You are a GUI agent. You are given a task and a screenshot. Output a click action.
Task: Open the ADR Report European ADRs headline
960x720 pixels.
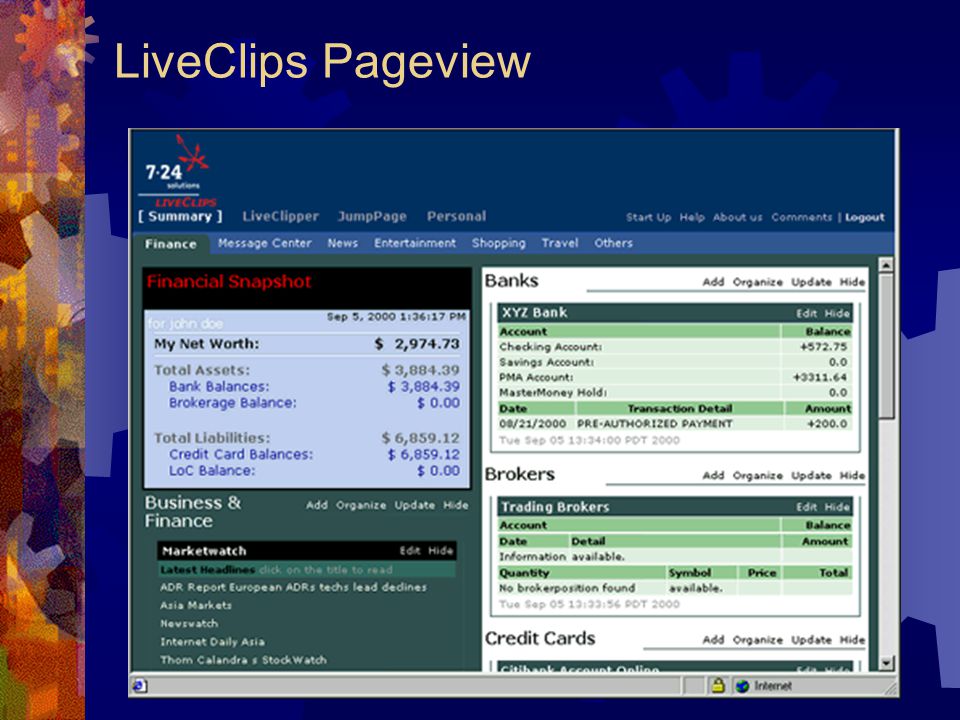pos(293,587)
